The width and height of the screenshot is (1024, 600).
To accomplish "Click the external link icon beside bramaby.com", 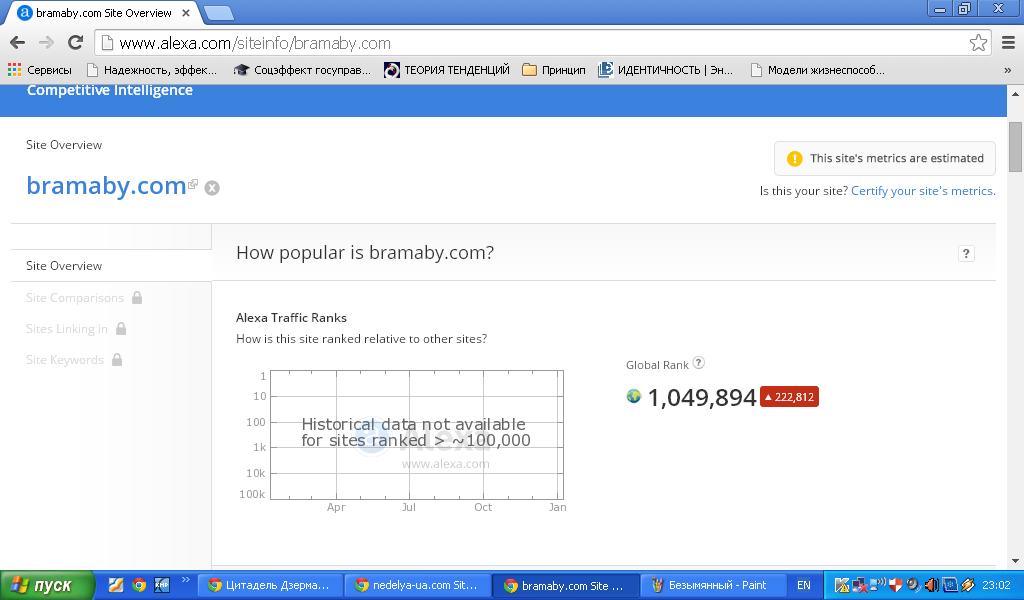I will 193,184.
